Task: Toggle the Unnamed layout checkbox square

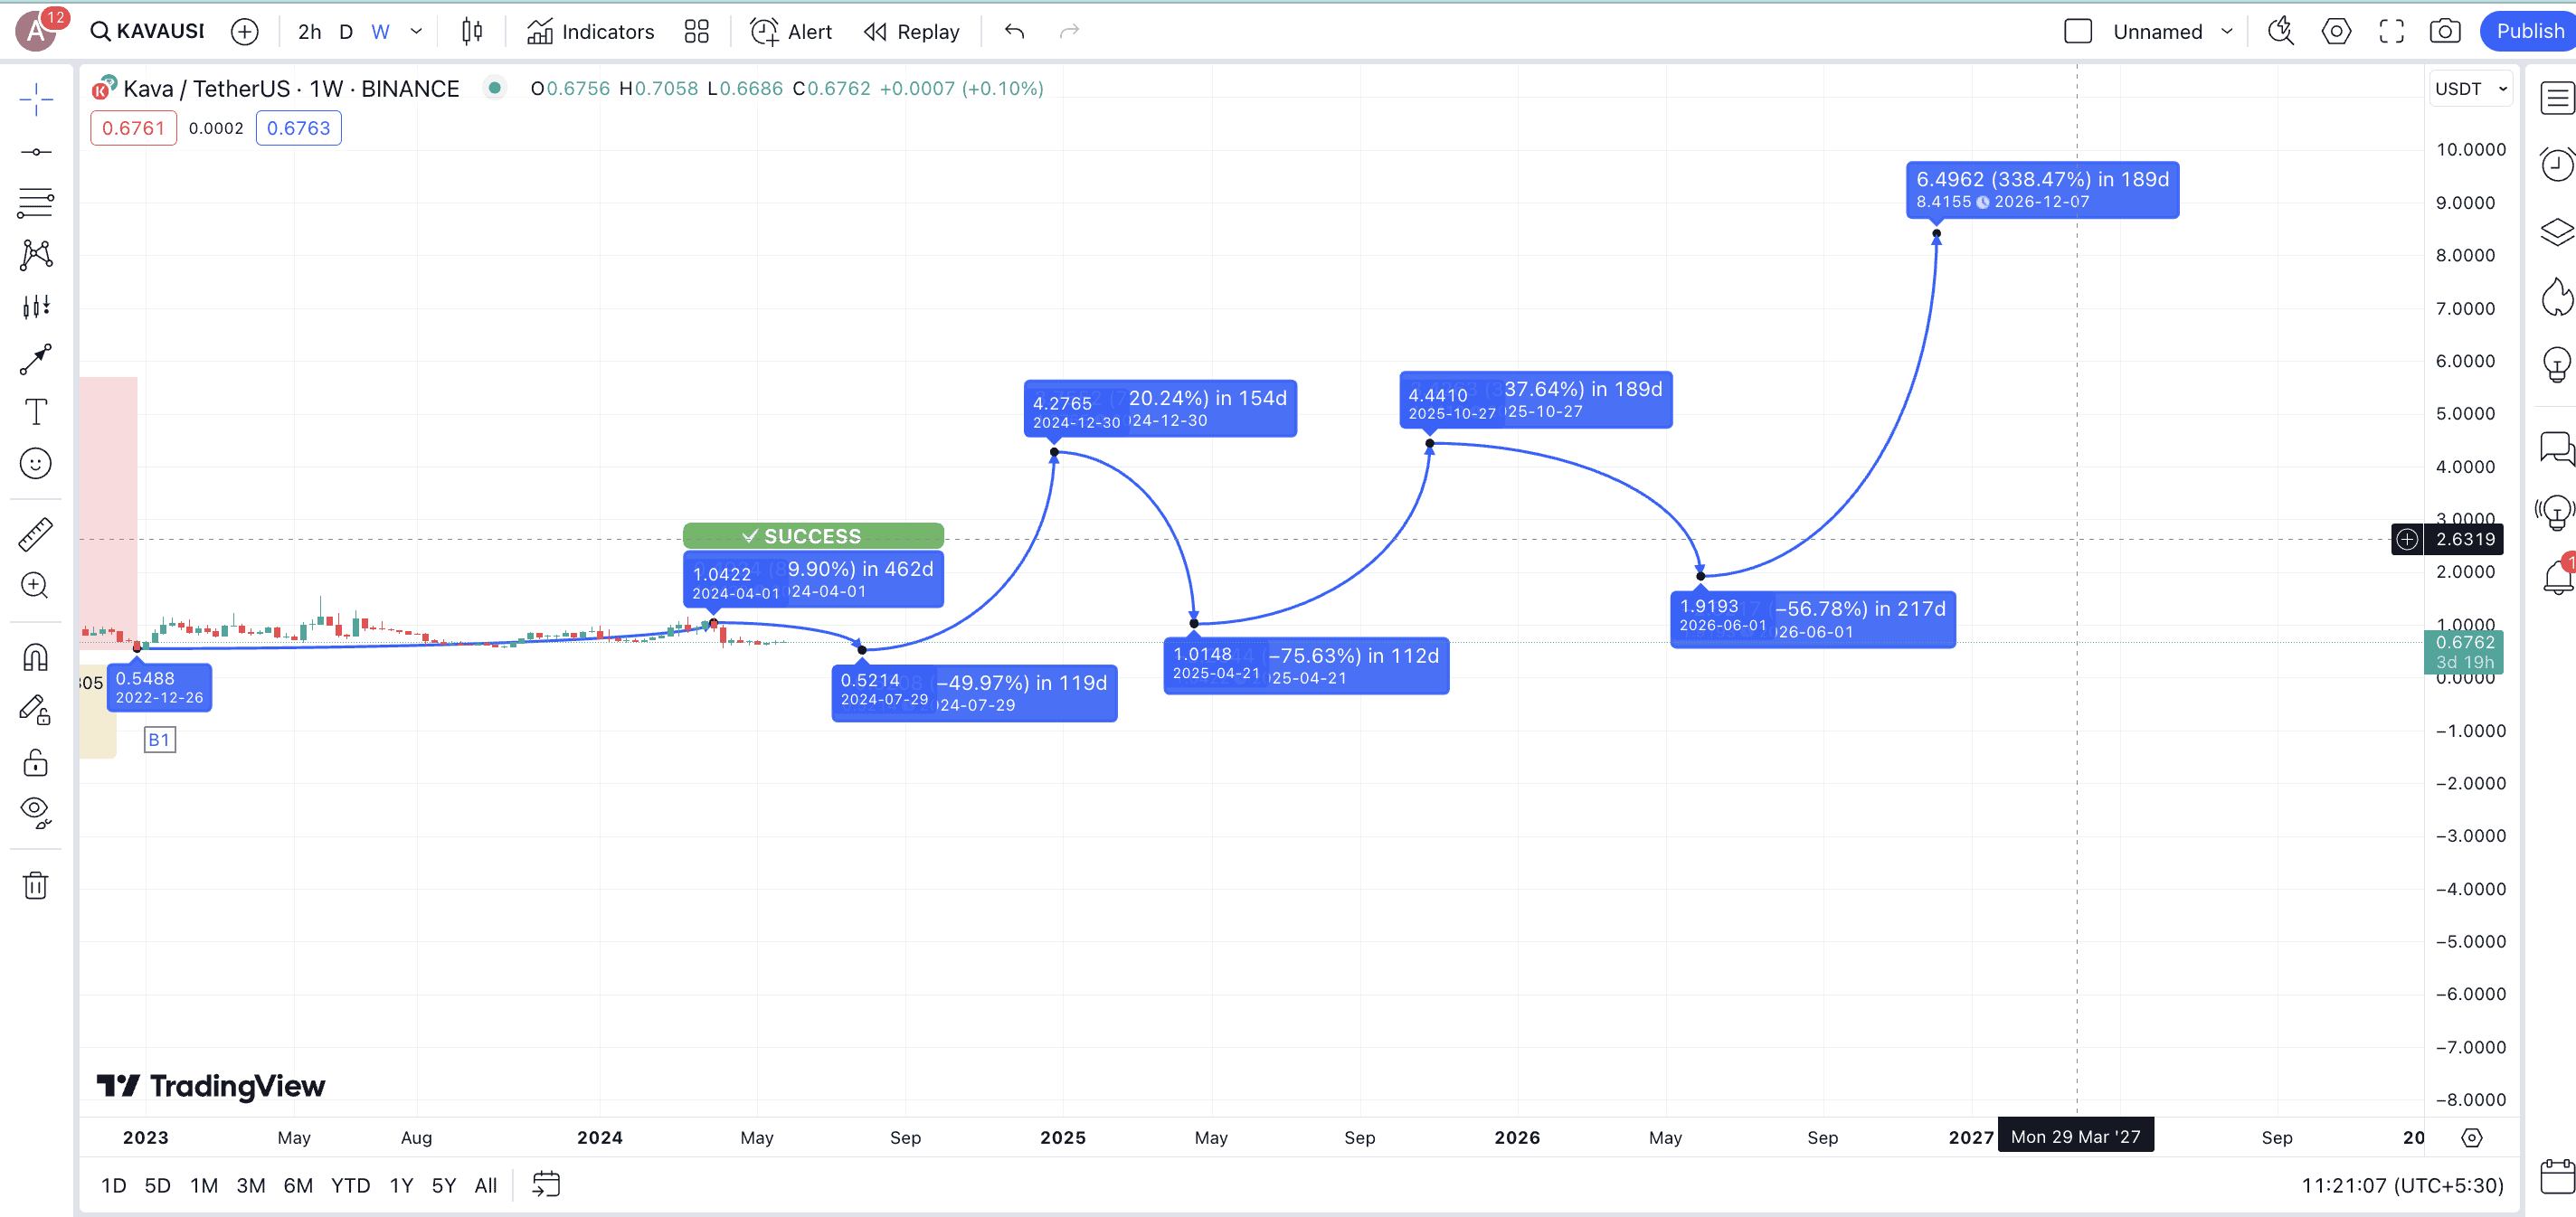Action: pyautogui.click(x=2077, y=31)
